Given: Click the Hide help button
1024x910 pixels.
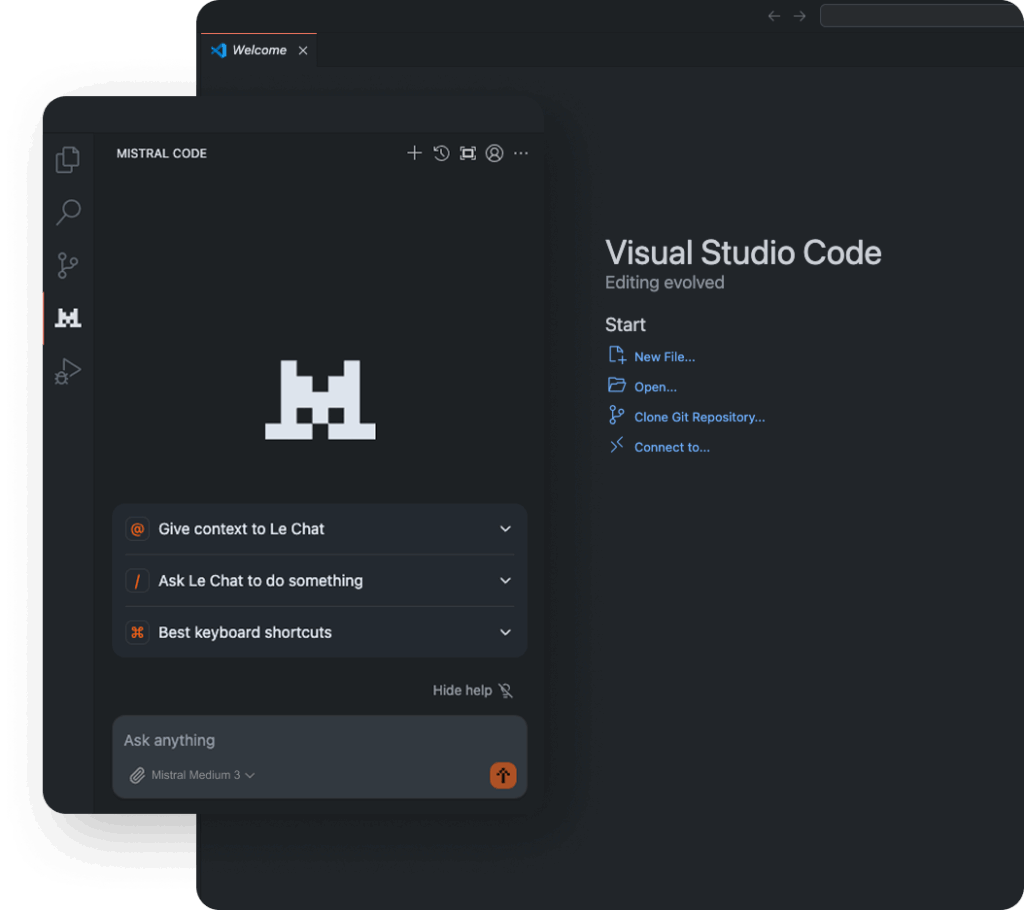Looking at the screenshot, I should 473,691.
